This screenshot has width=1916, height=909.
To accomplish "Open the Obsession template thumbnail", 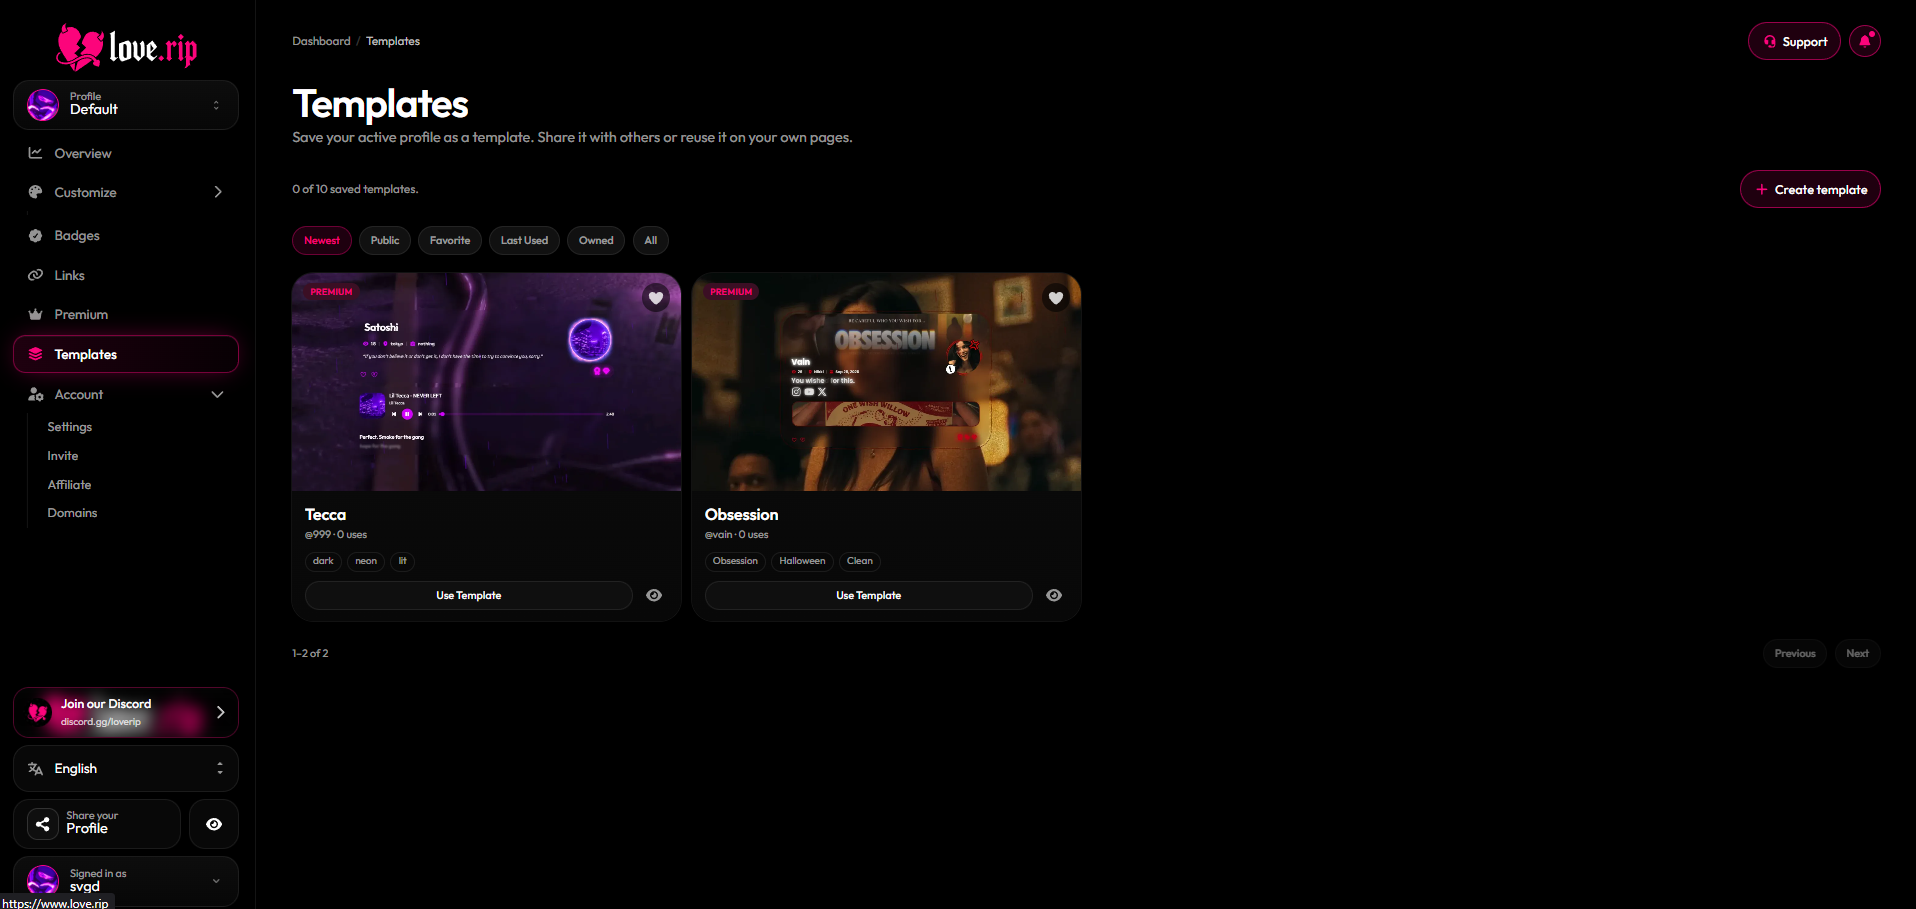I will coord(886,382).
